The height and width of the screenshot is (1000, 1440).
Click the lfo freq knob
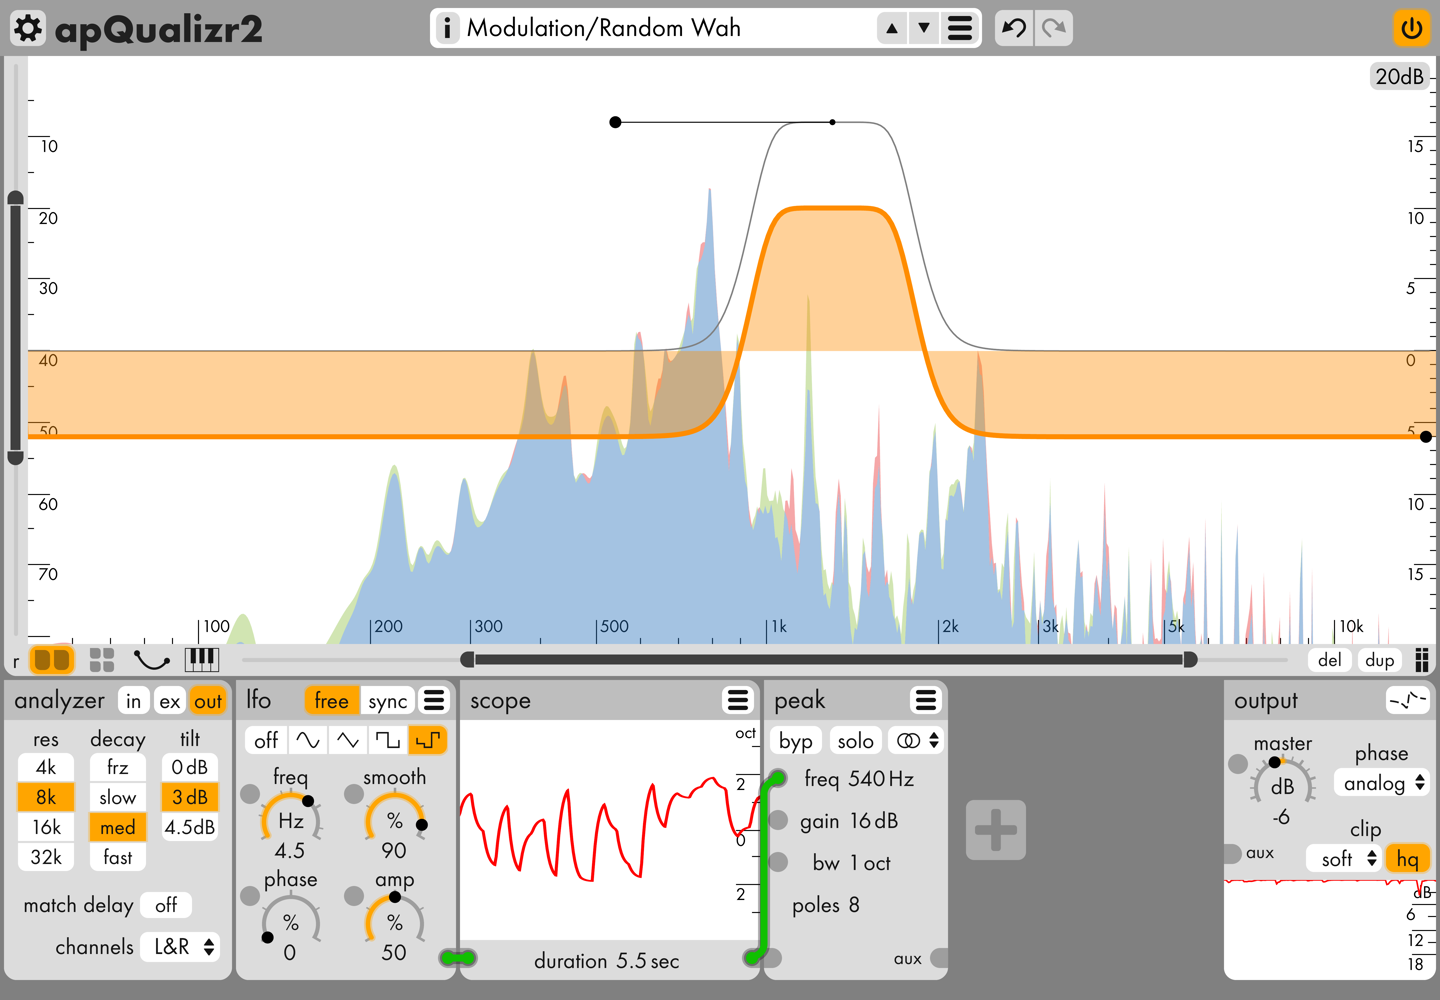[291, 820]
